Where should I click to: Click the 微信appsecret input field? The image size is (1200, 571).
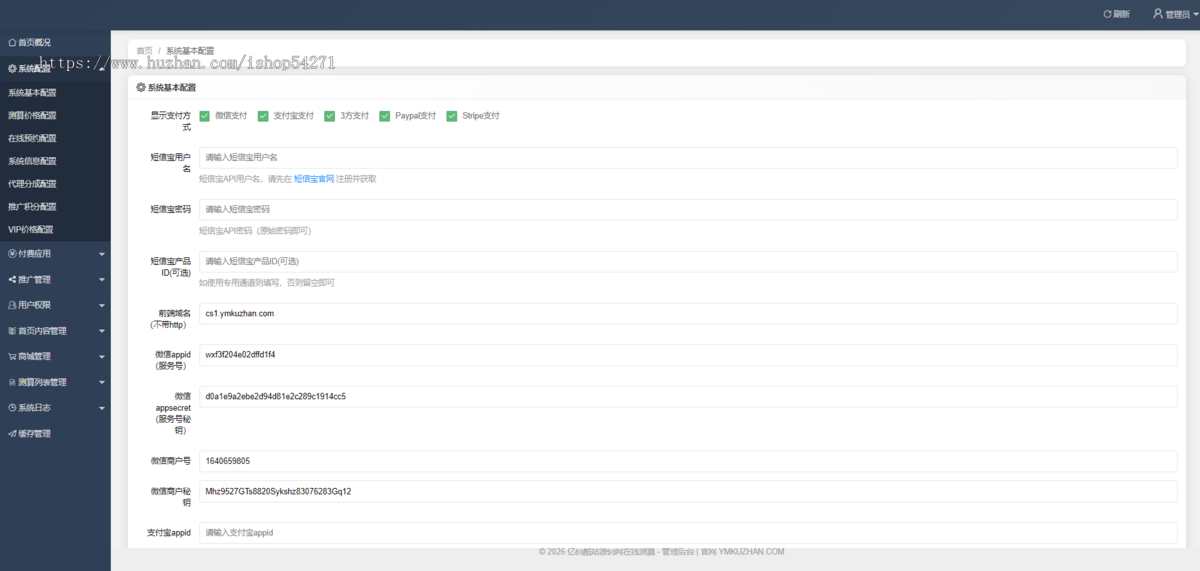[688, 397]
